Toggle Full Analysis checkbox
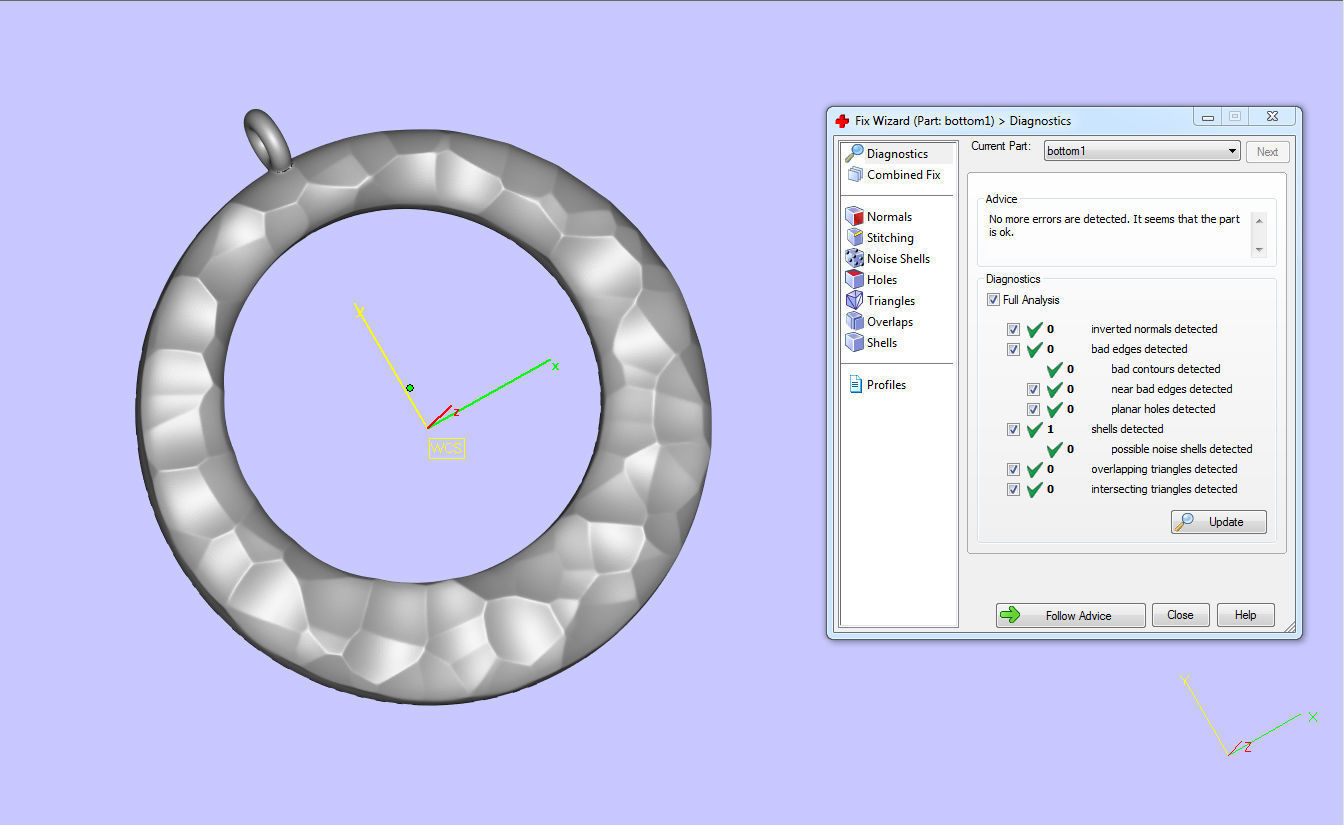Viewport: 1344px width, 825px height. 993,300
